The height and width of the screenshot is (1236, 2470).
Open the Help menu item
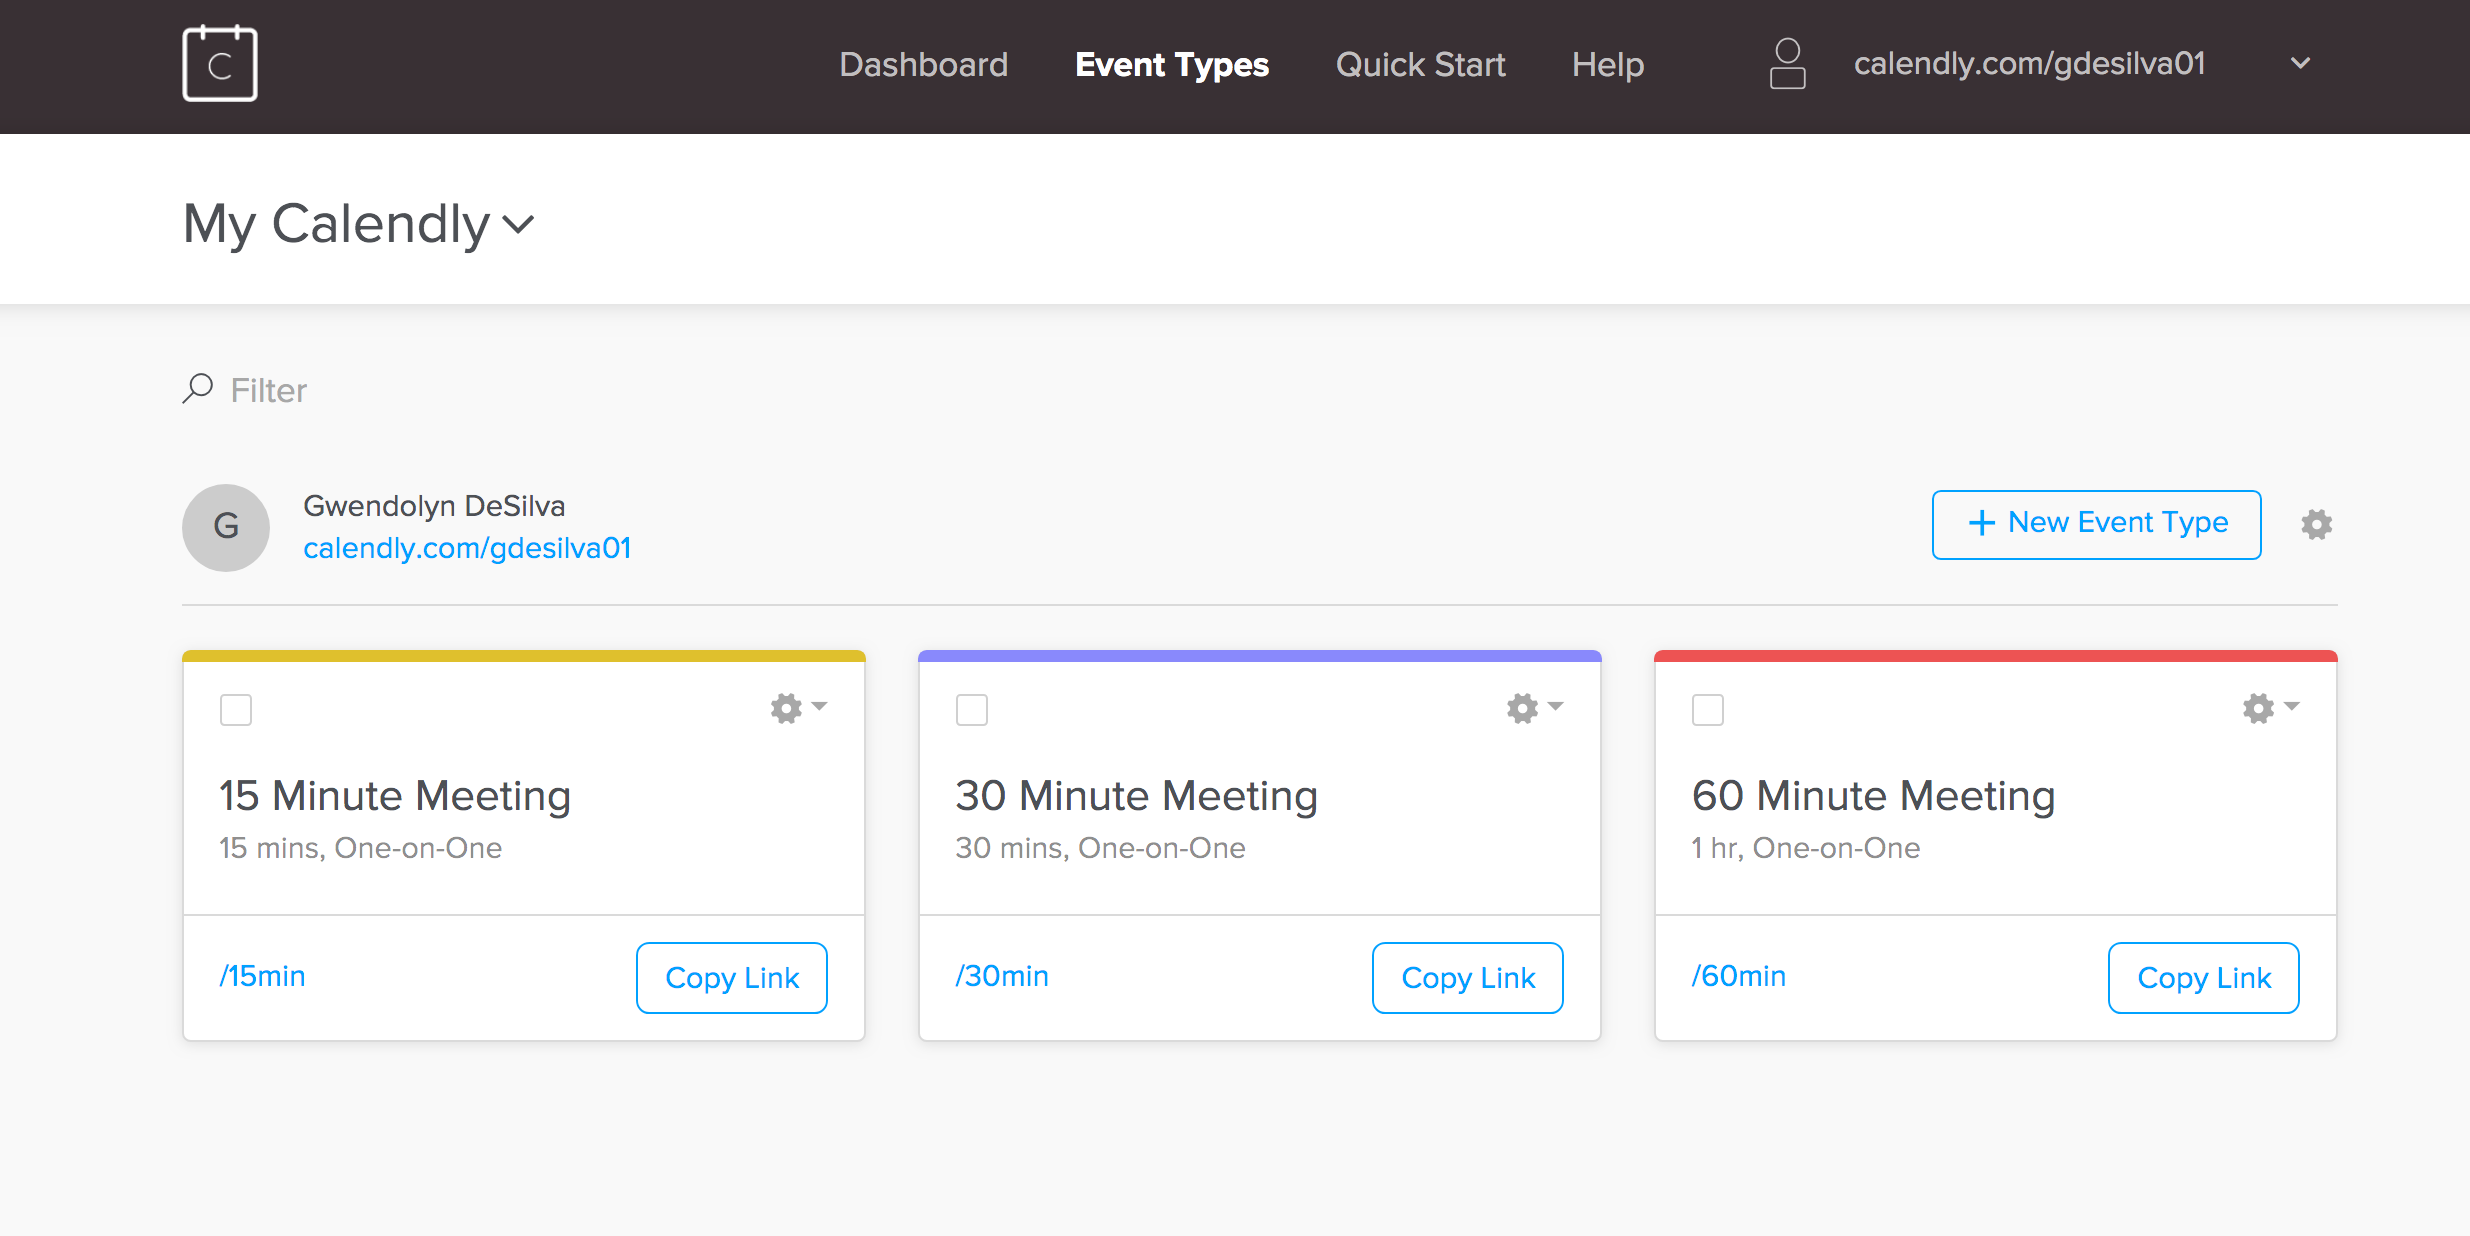pos(1607,65)
